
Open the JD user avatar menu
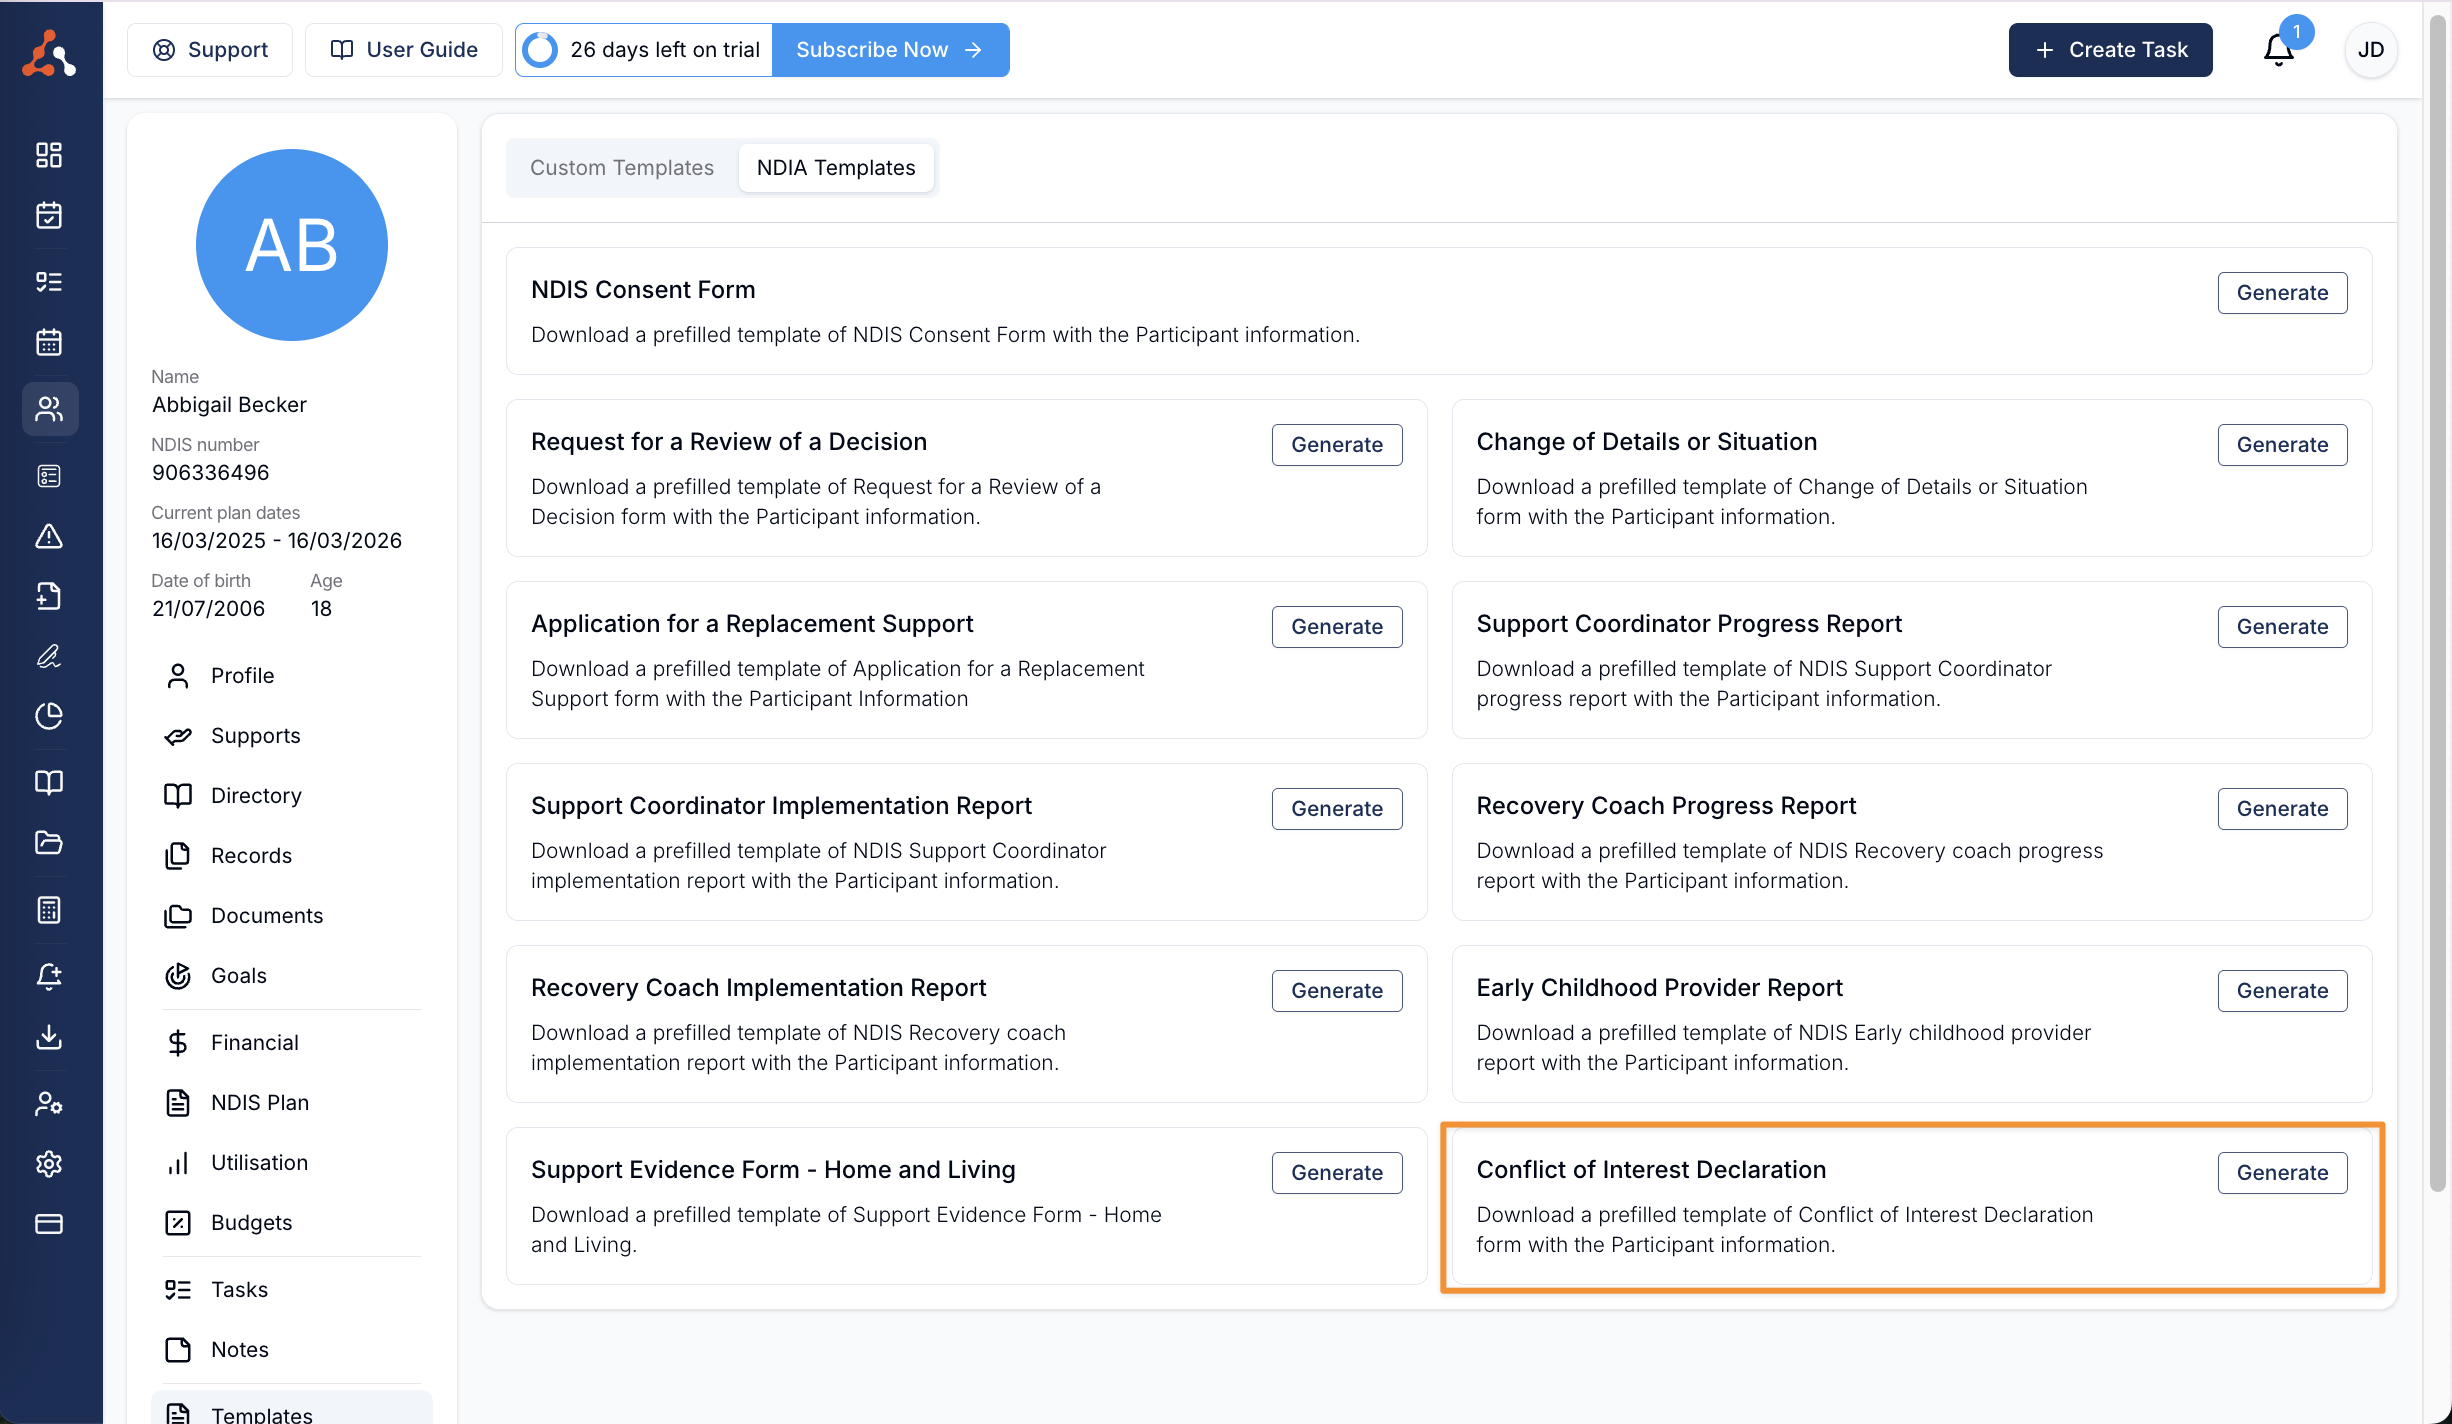(2370, 50)
